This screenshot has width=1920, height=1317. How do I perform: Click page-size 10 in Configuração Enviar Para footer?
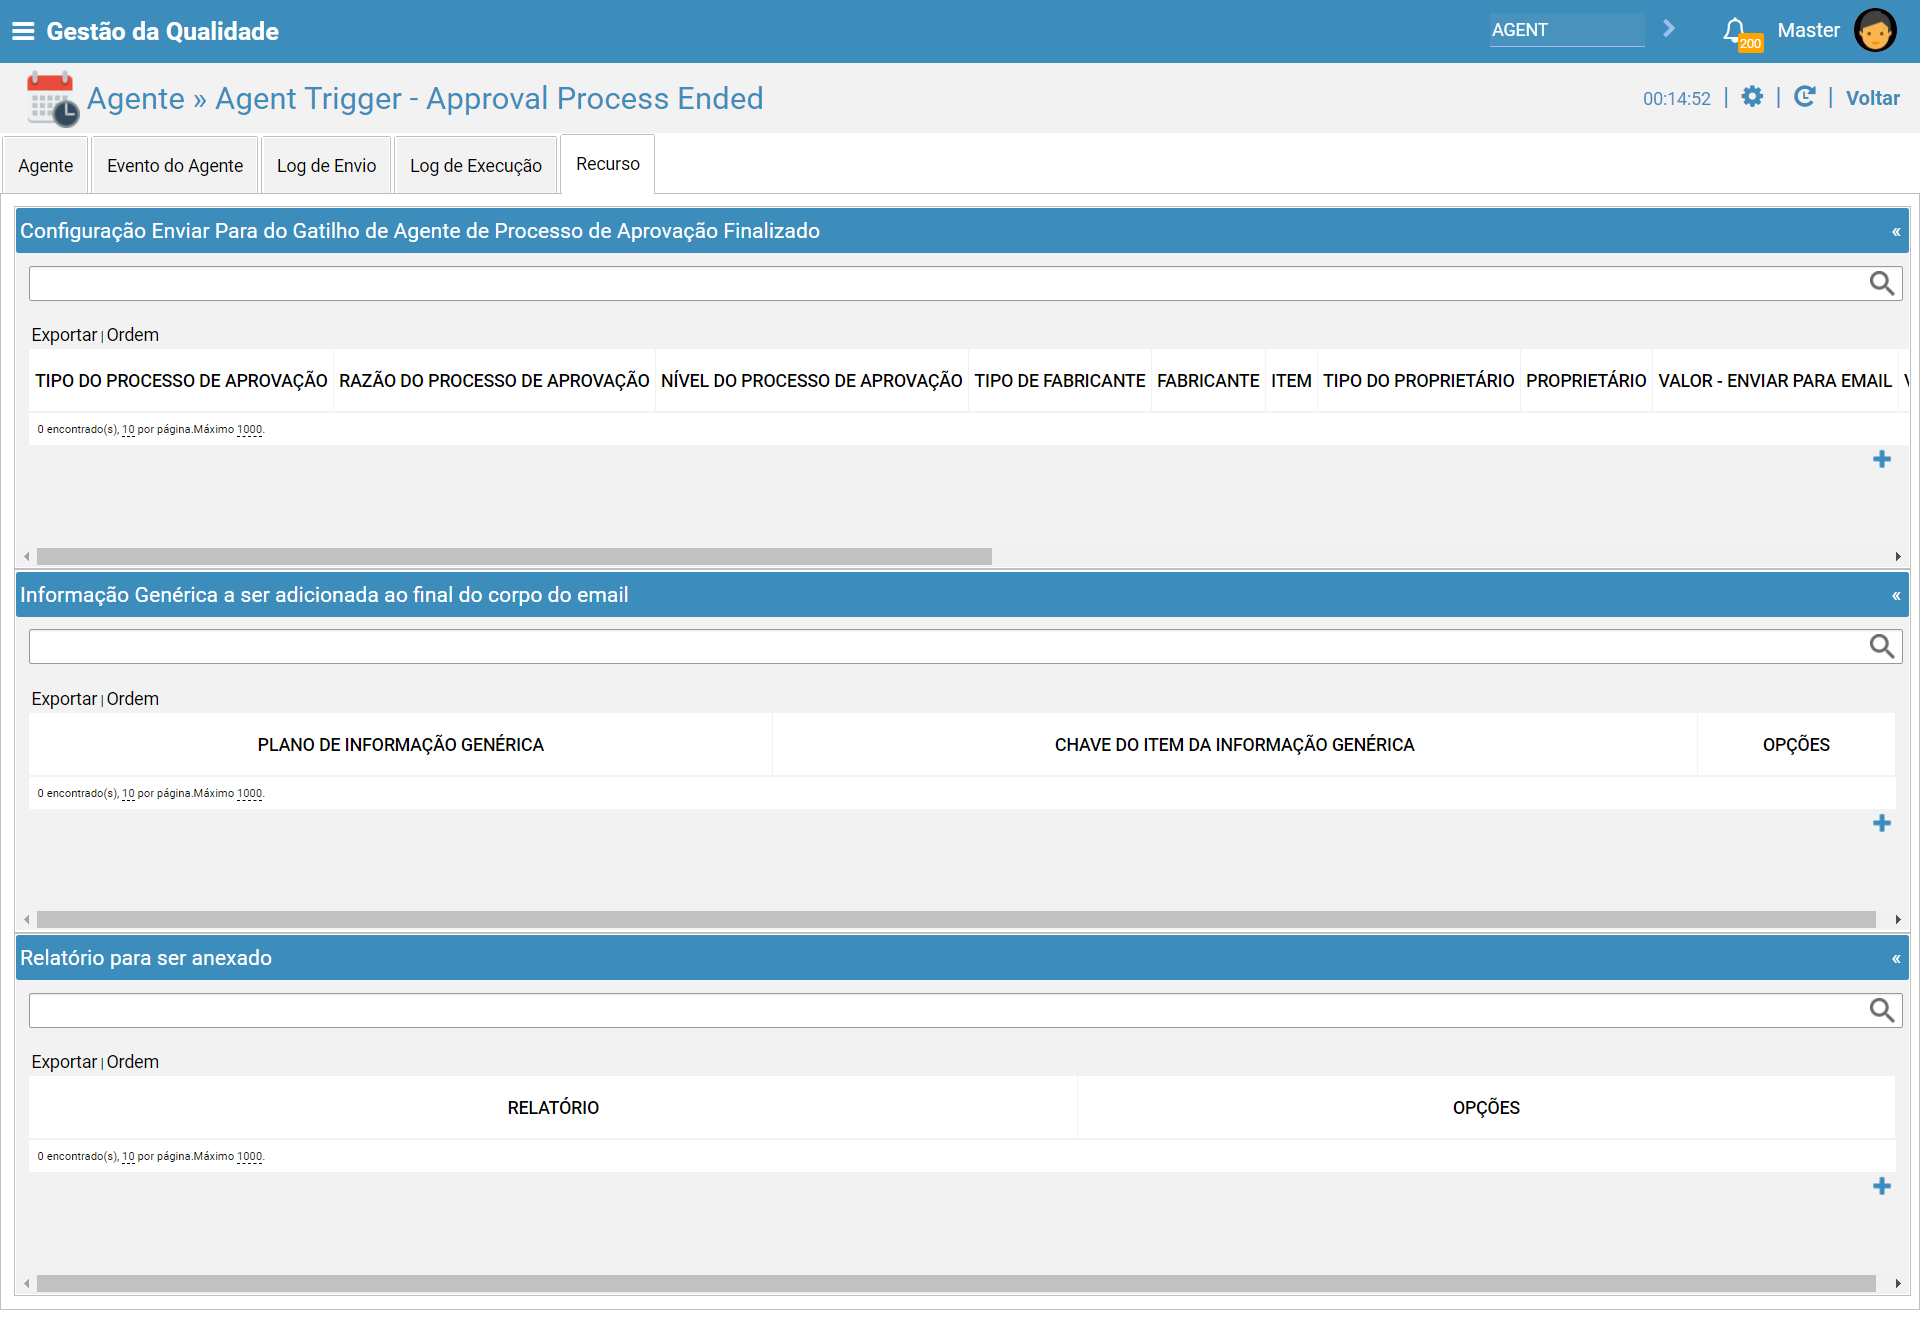pos(128,430)
